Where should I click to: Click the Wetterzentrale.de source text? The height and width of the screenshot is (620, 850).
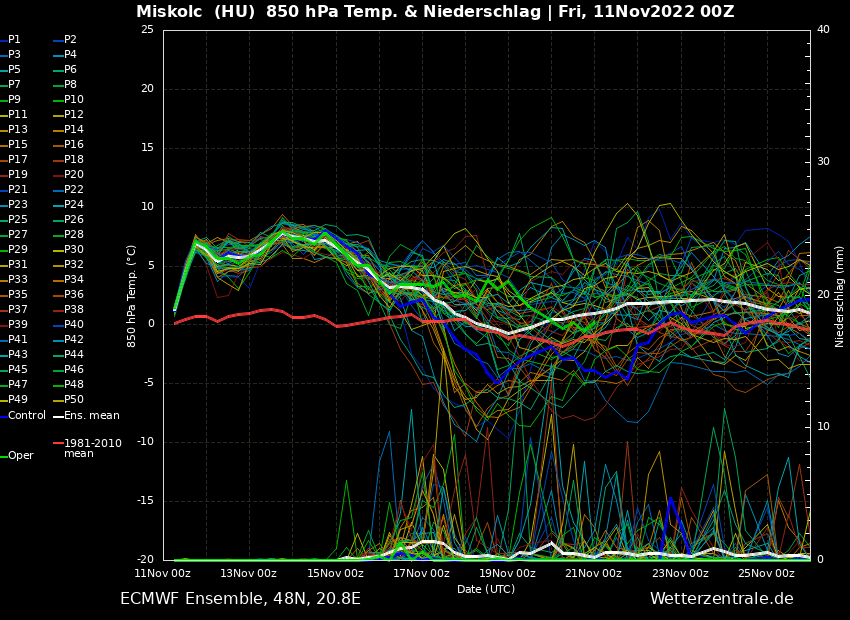click(x=721, y=599)
